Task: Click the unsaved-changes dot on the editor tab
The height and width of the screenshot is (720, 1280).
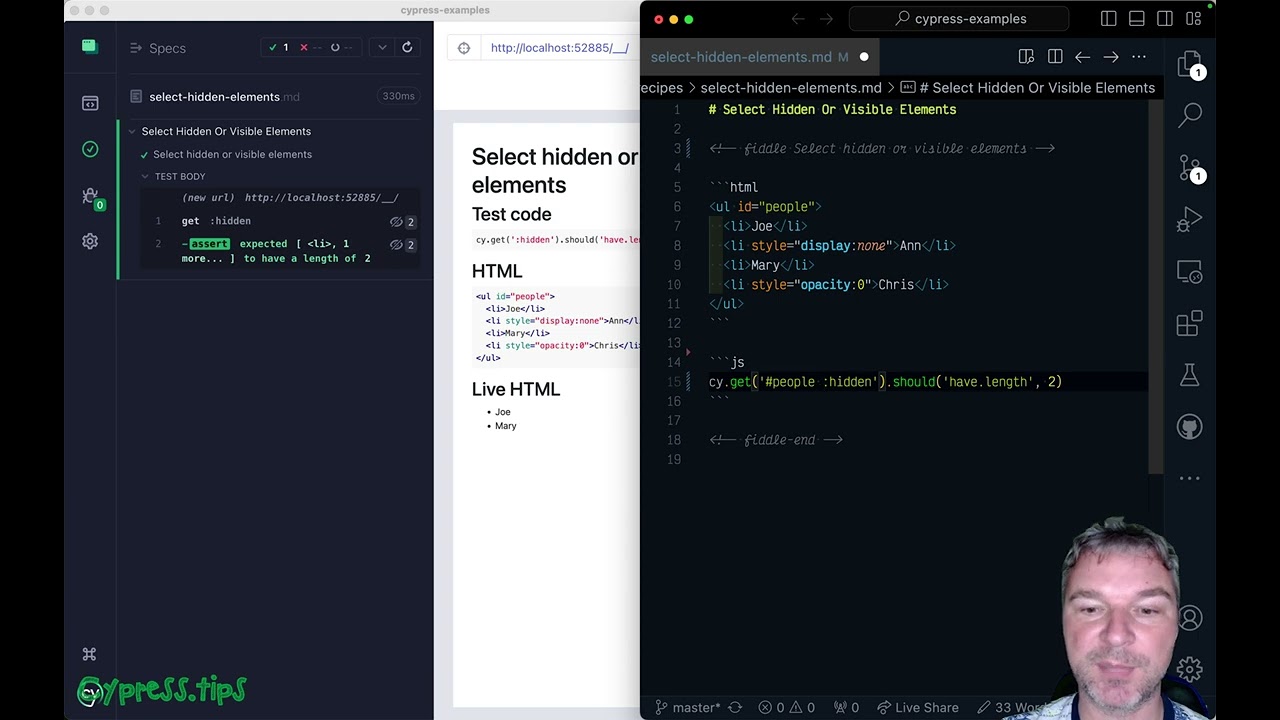Action: point(864,57)
